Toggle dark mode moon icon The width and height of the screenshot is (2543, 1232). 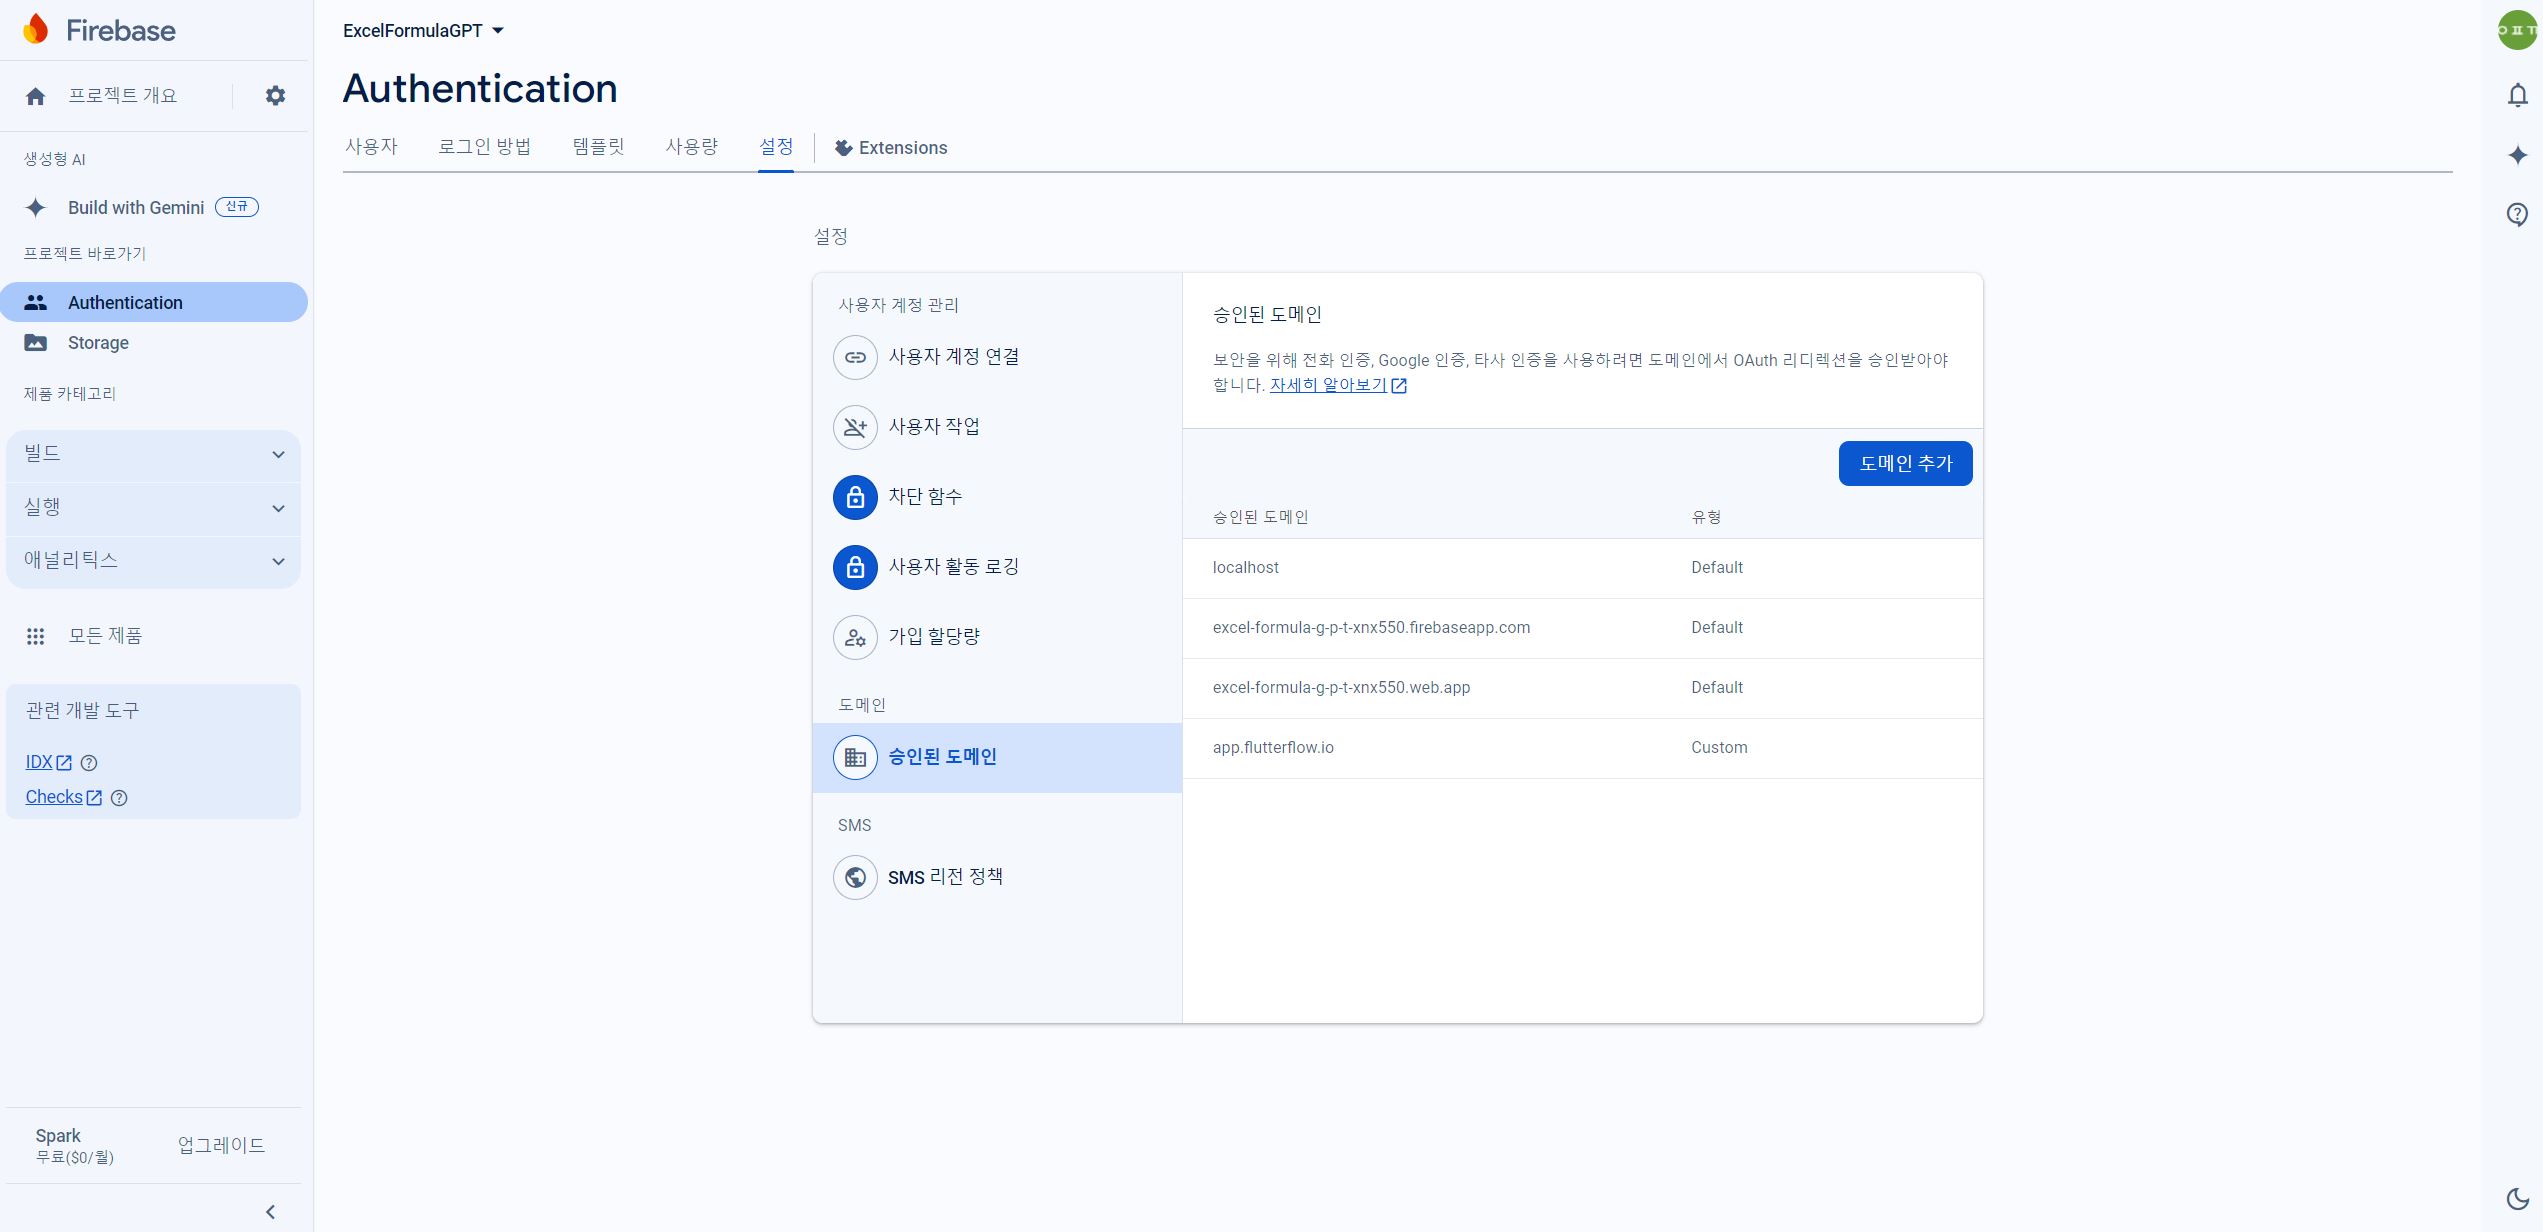2518,1199
